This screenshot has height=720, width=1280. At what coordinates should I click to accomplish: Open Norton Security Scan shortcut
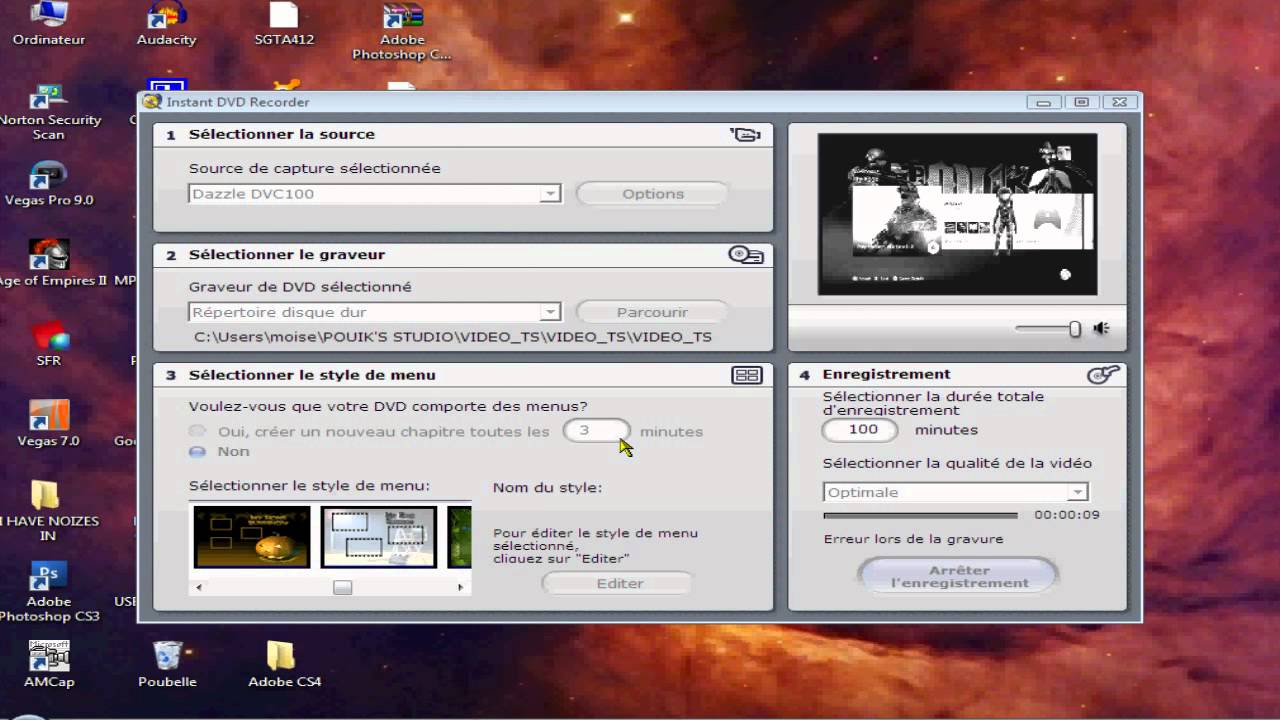coord(48,113)
